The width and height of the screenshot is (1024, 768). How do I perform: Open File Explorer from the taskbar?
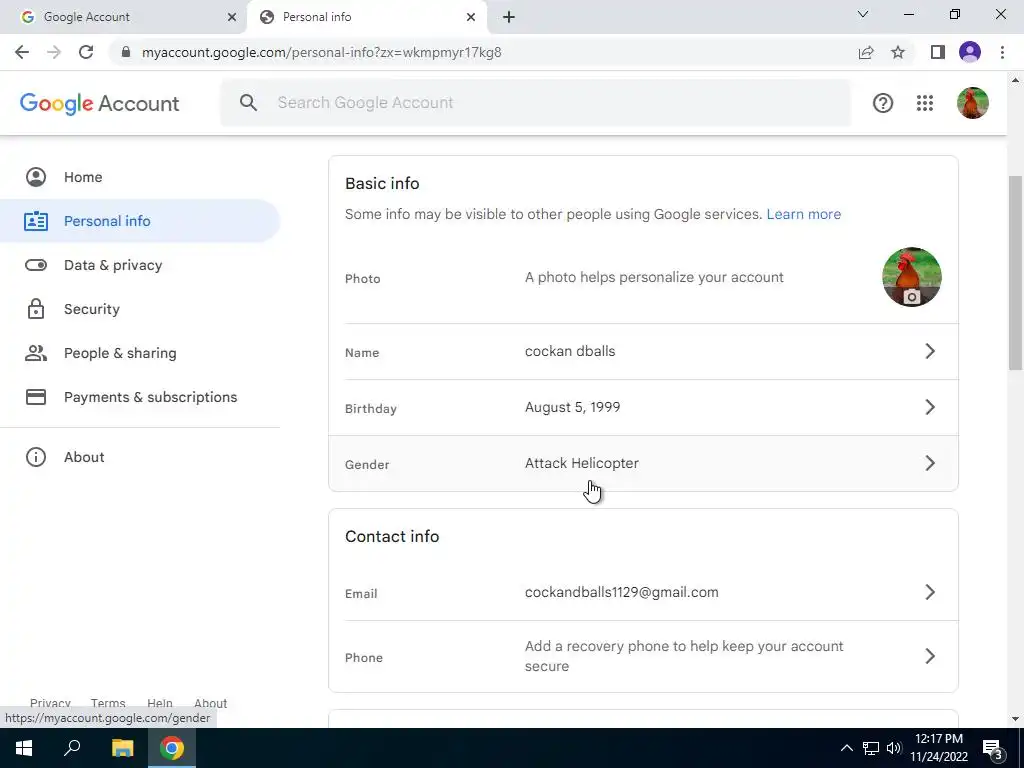[x=122, y=748]
